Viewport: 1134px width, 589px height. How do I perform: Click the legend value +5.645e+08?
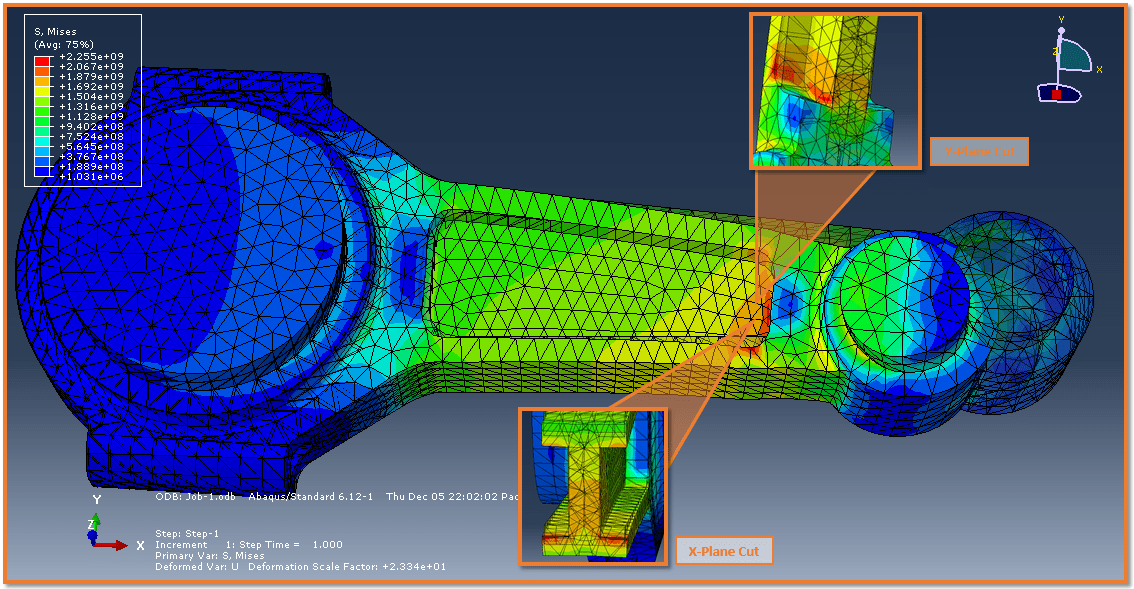tap(91, 146)
